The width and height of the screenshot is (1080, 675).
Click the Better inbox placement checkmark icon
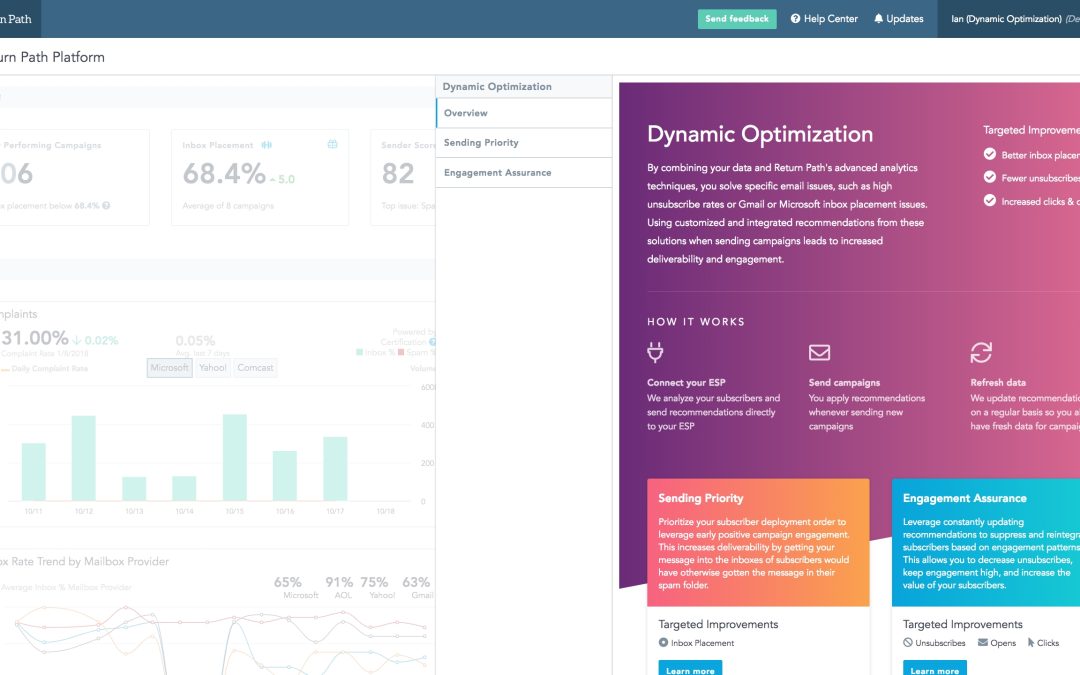coord(990,154)
